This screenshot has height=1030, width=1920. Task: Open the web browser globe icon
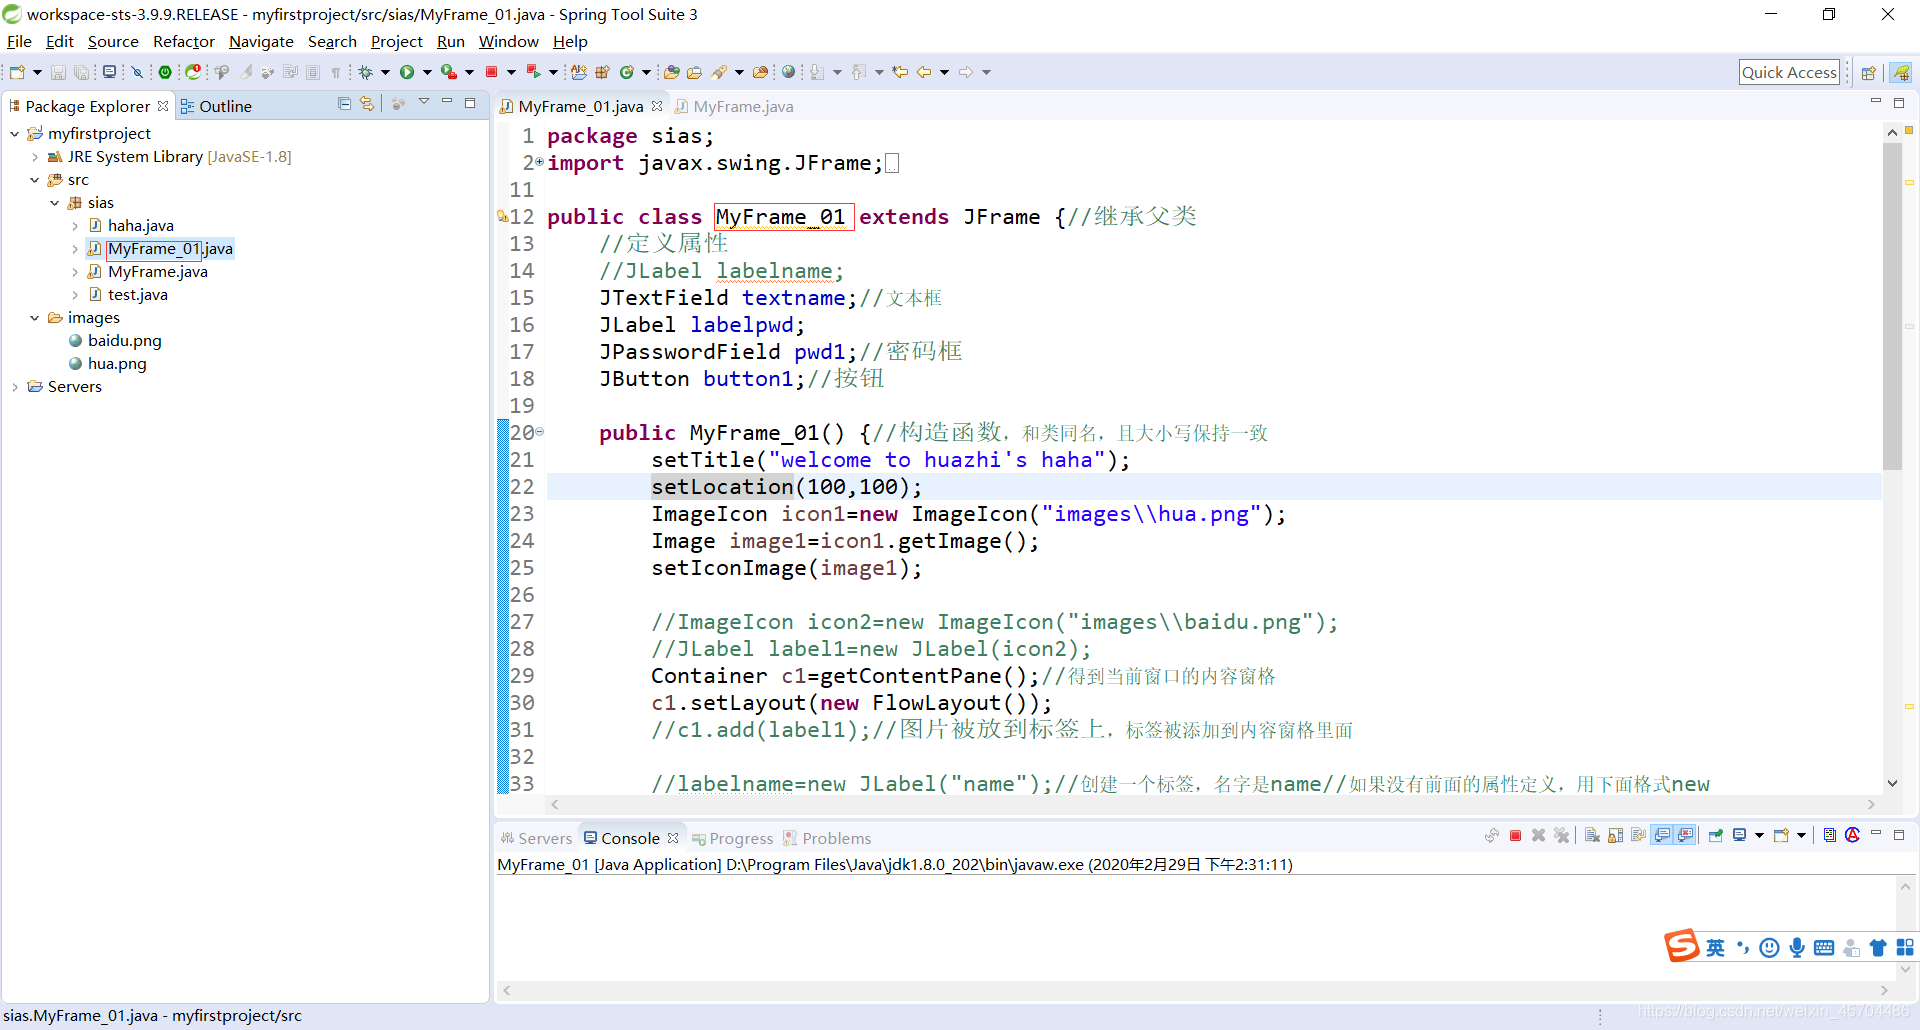[788, 72]
